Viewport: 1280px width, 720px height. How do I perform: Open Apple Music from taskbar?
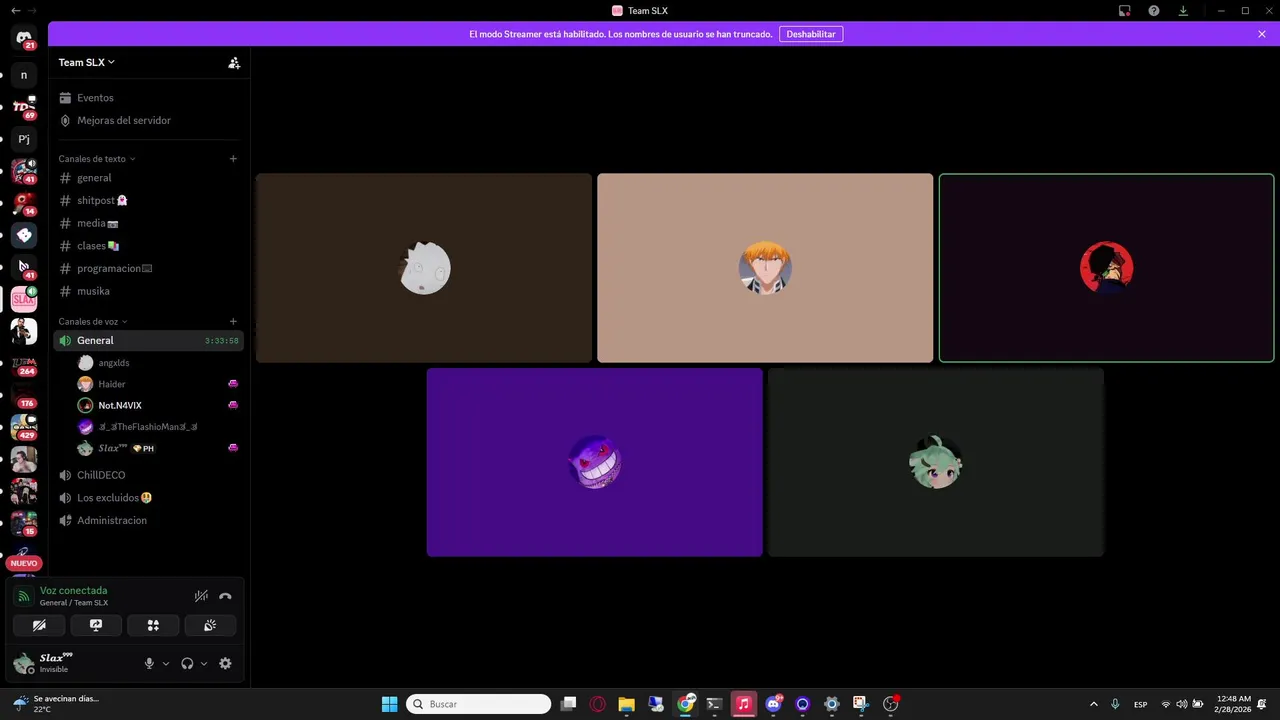point(743,704)
